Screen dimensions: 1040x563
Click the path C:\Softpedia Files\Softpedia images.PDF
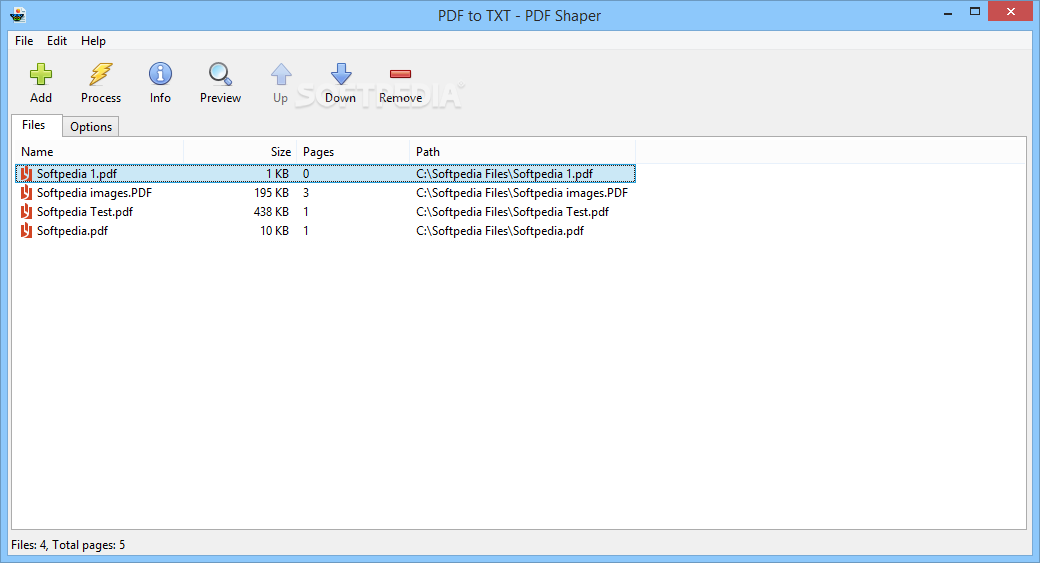[x=522, y=193]
